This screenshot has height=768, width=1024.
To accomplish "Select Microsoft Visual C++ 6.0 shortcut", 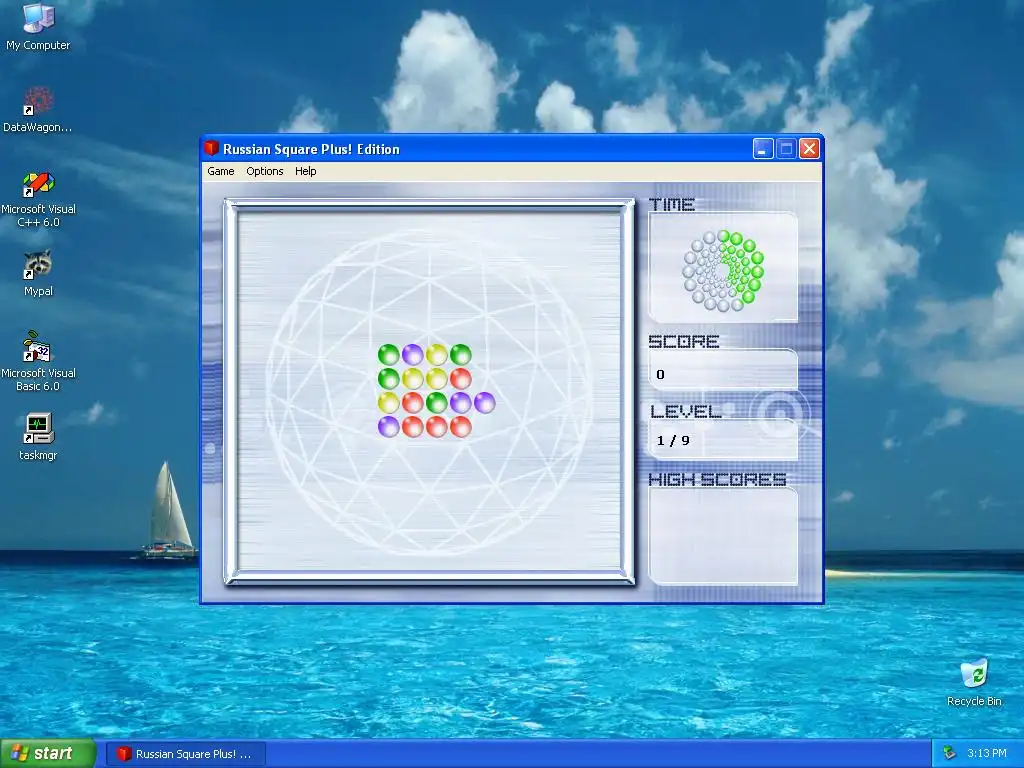I will [39, 199].
